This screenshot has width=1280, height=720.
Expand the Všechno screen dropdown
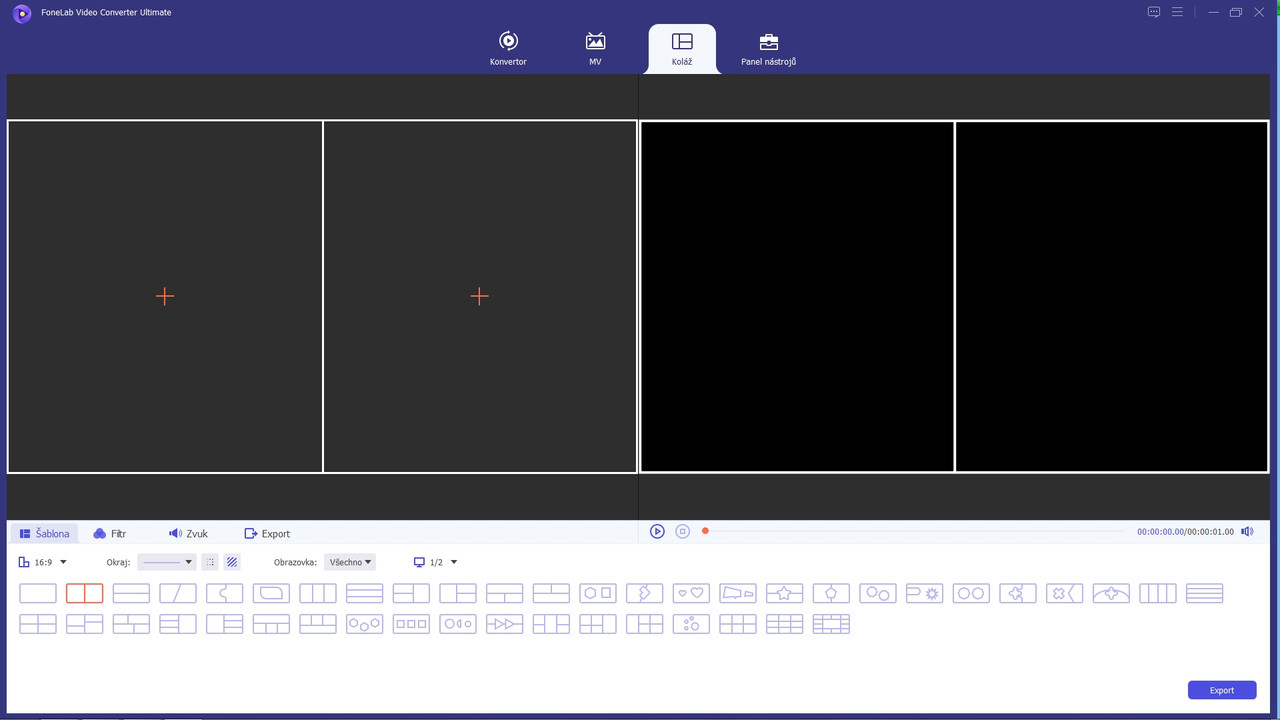350,562
